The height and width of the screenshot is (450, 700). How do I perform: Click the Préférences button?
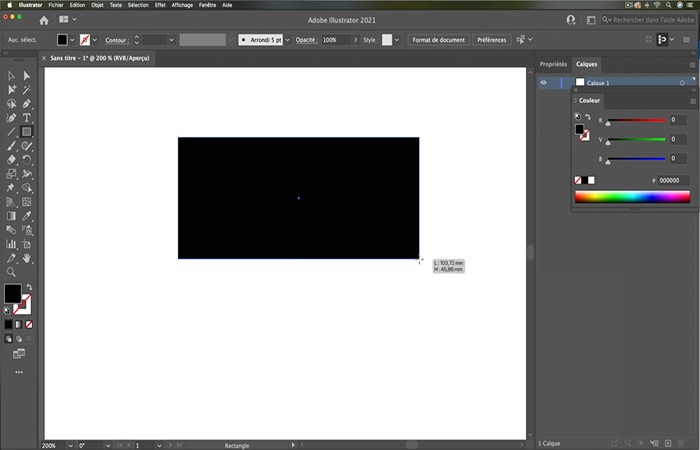tap(491, 40)
